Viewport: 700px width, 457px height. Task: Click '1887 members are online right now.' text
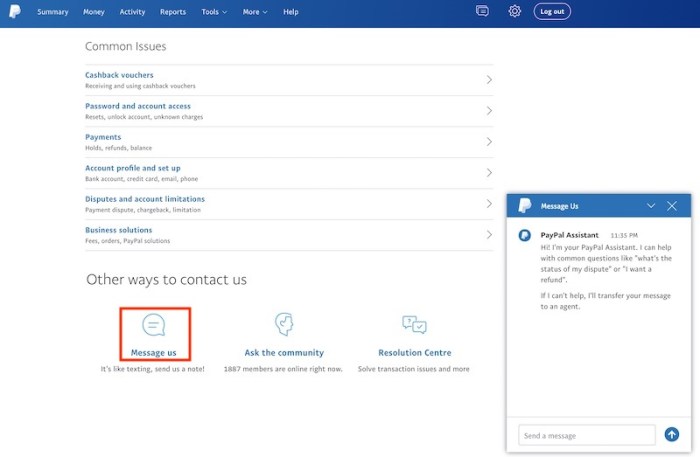283,369
